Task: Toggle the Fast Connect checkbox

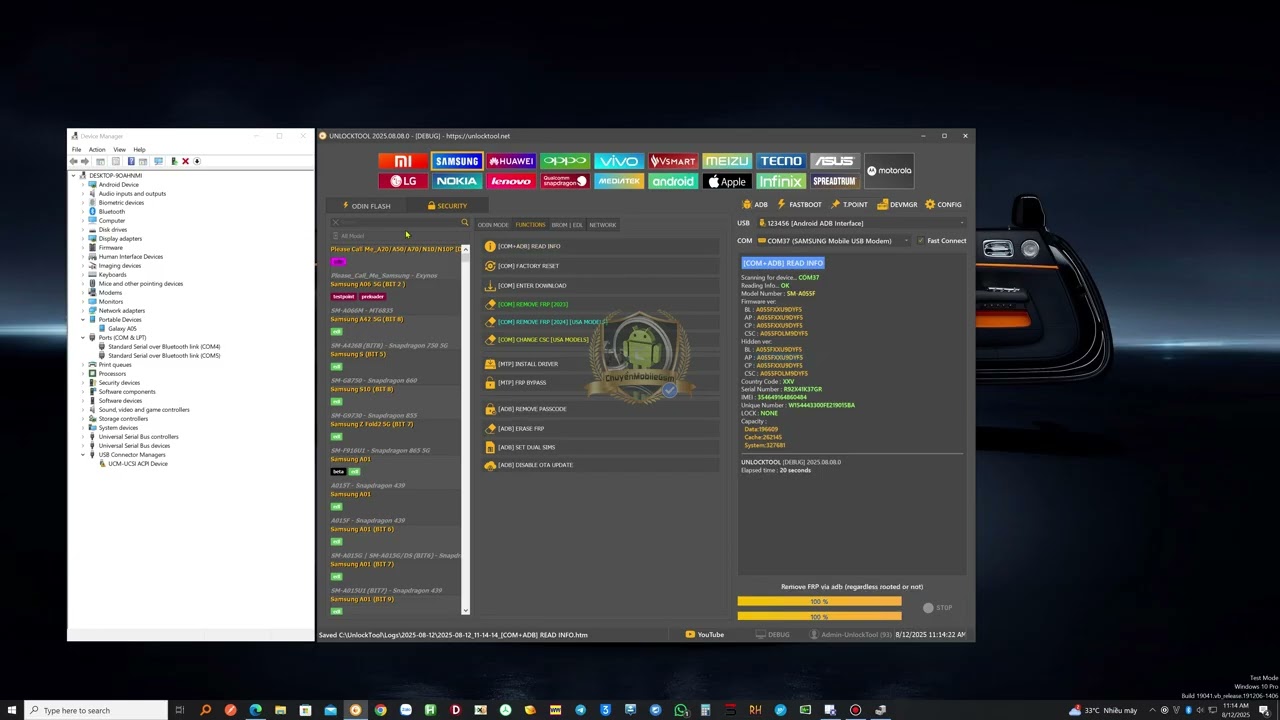Action: coord(921,241)
